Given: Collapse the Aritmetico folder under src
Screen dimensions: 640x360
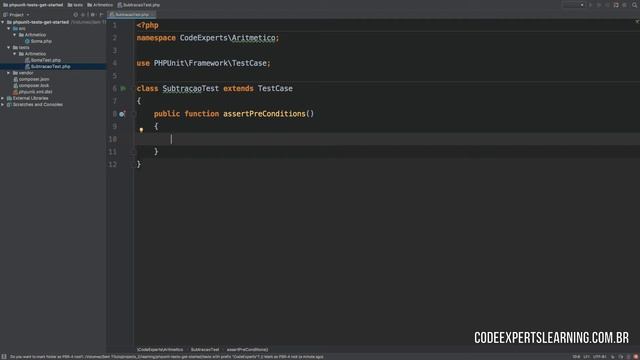Looking at the screenshot, I should point(15,35).
